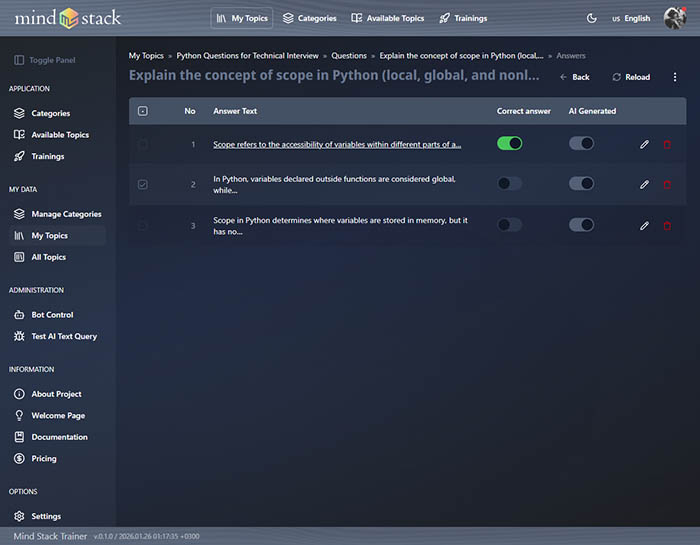Click the Settings gear icon
700x545 pixels.
pyautogui.click(x=19, y=516)
